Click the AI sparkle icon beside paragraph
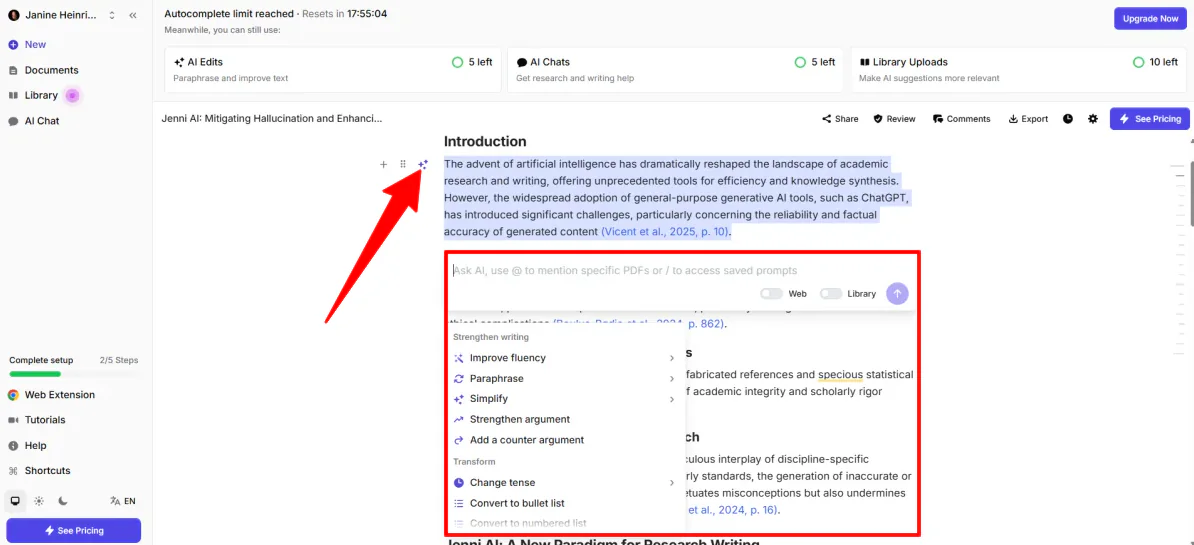 pos(423,164)
